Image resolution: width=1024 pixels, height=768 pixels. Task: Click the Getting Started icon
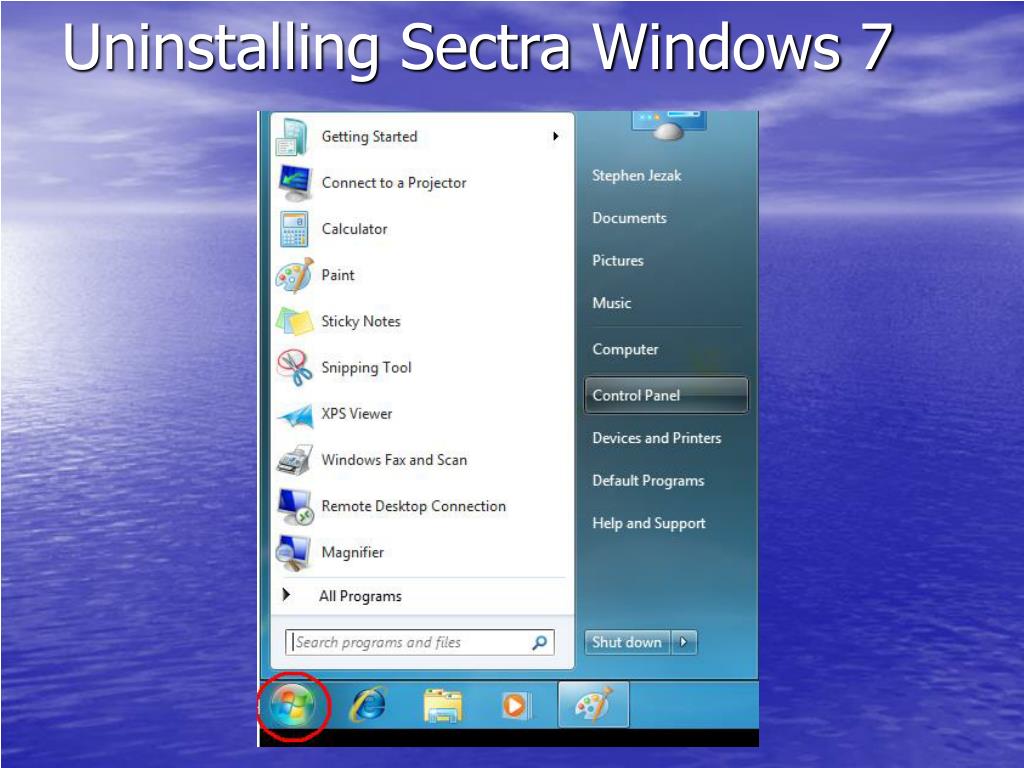coord(293,137)
